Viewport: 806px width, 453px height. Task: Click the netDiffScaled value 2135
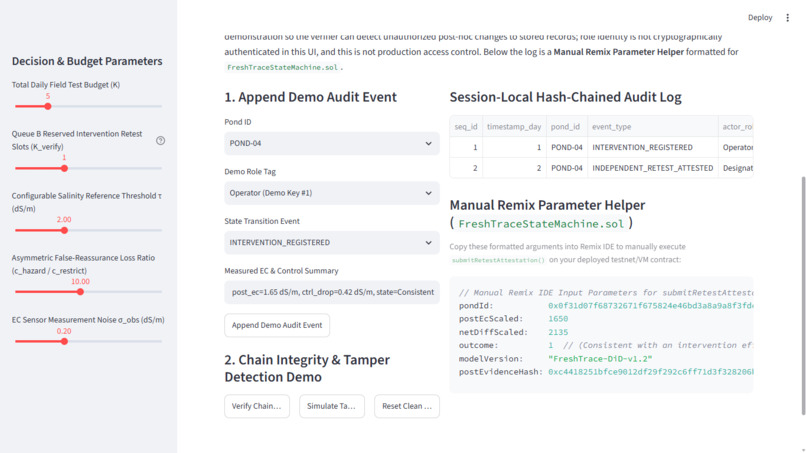pos(558,332)
